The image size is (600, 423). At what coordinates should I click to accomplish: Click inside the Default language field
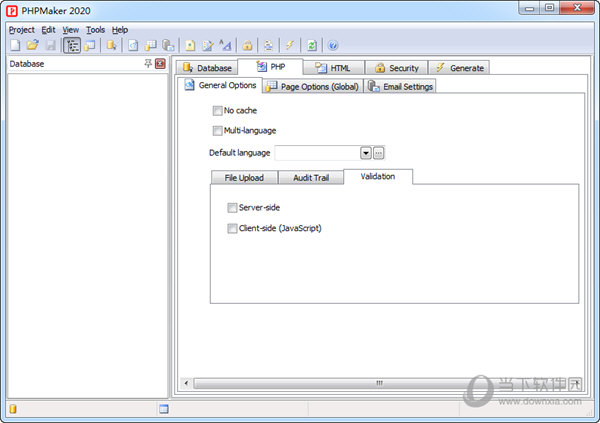click(318, 153)
